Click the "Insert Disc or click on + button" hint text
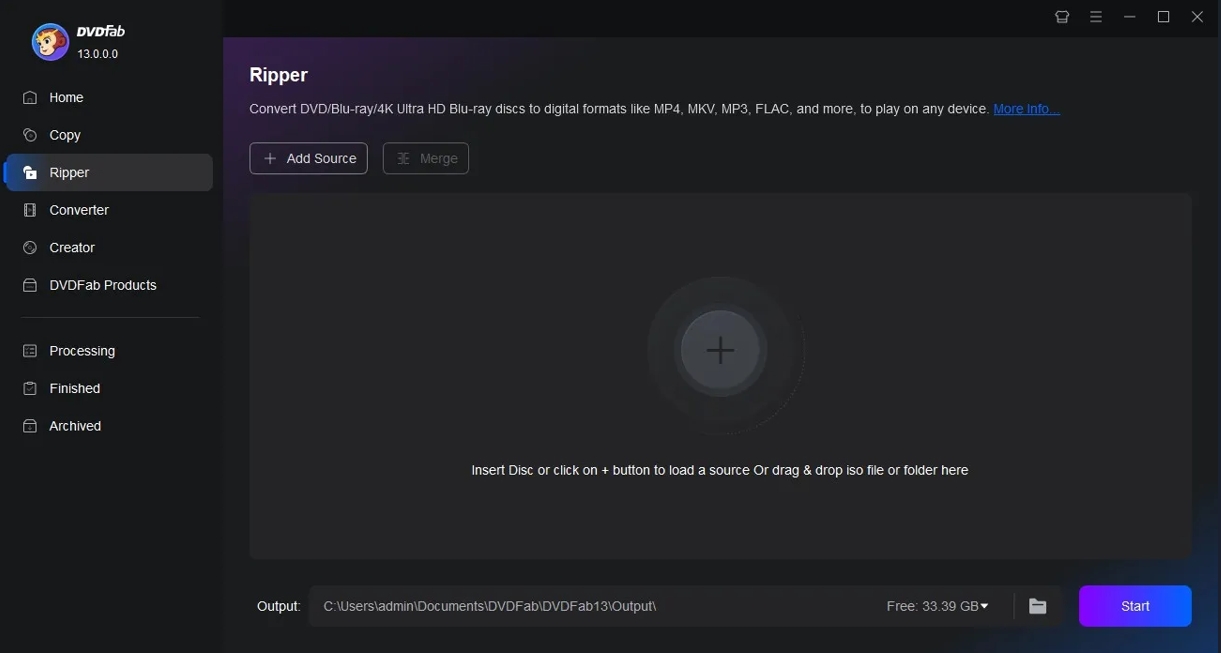Viewport: 1221px width, 653px height. [x=720, y=470]
